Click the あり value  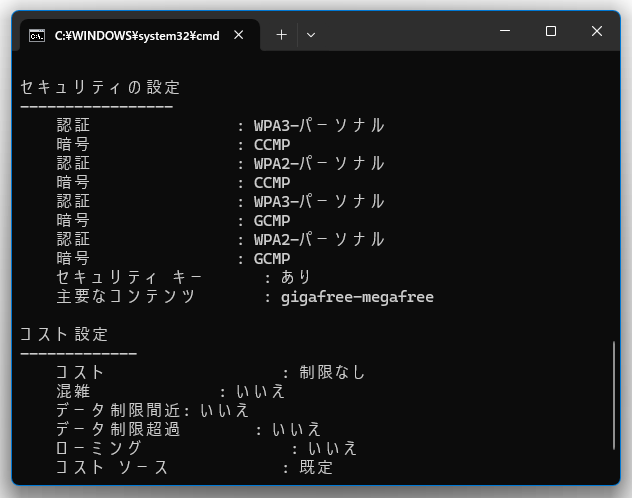(295, 277)
